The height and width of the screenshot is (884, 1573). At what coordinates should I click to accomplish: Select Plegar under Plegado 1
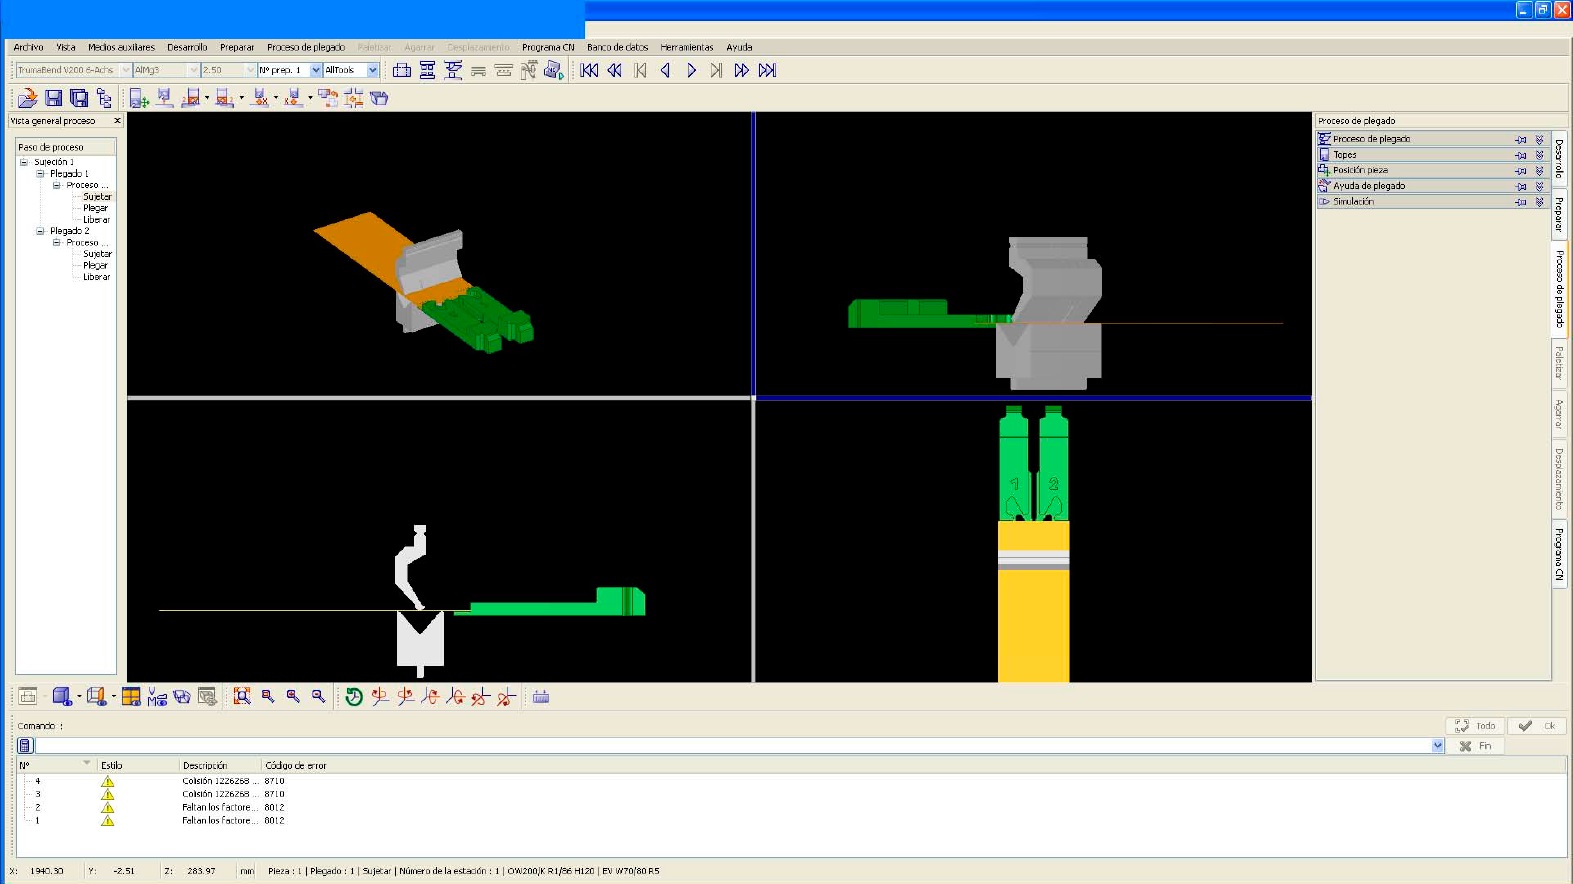(x=96, y=208)
